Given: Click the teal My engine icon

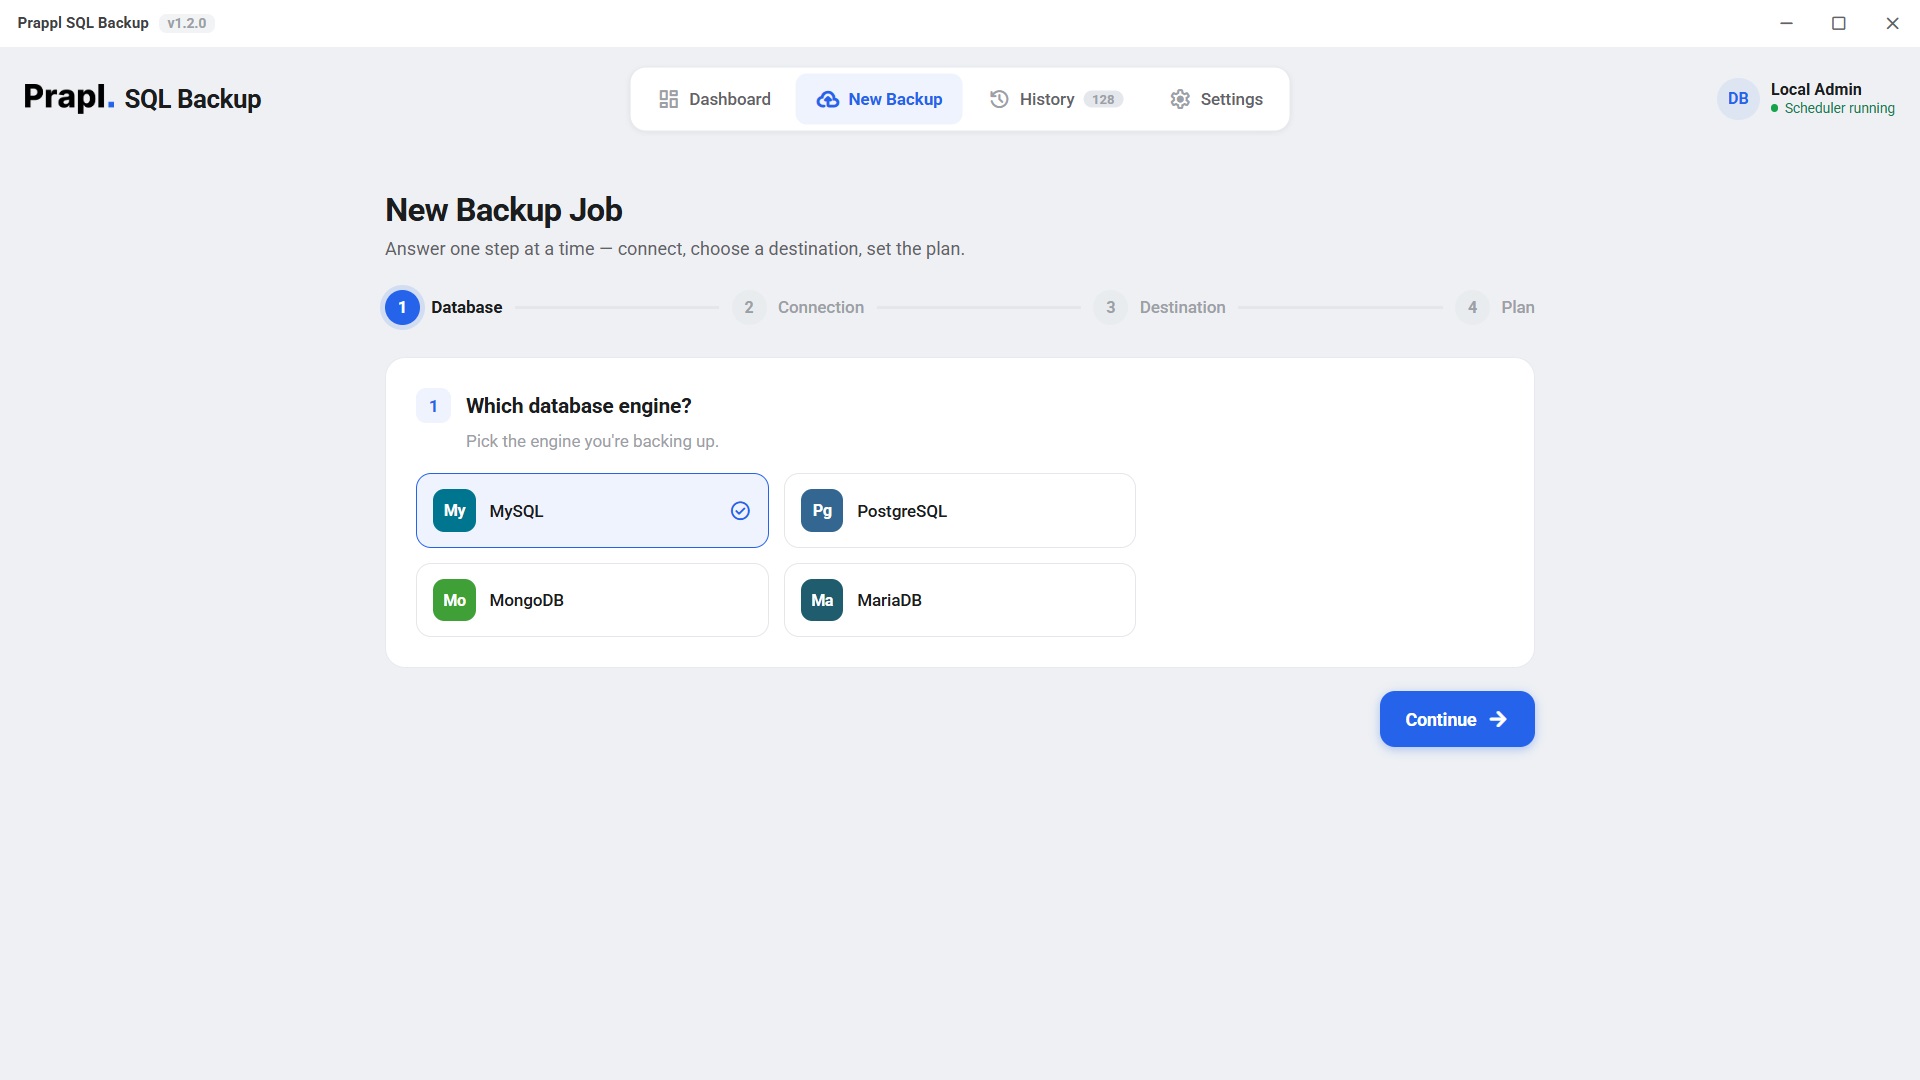Looking at the screenshot, I should click(x=454, y=510).
